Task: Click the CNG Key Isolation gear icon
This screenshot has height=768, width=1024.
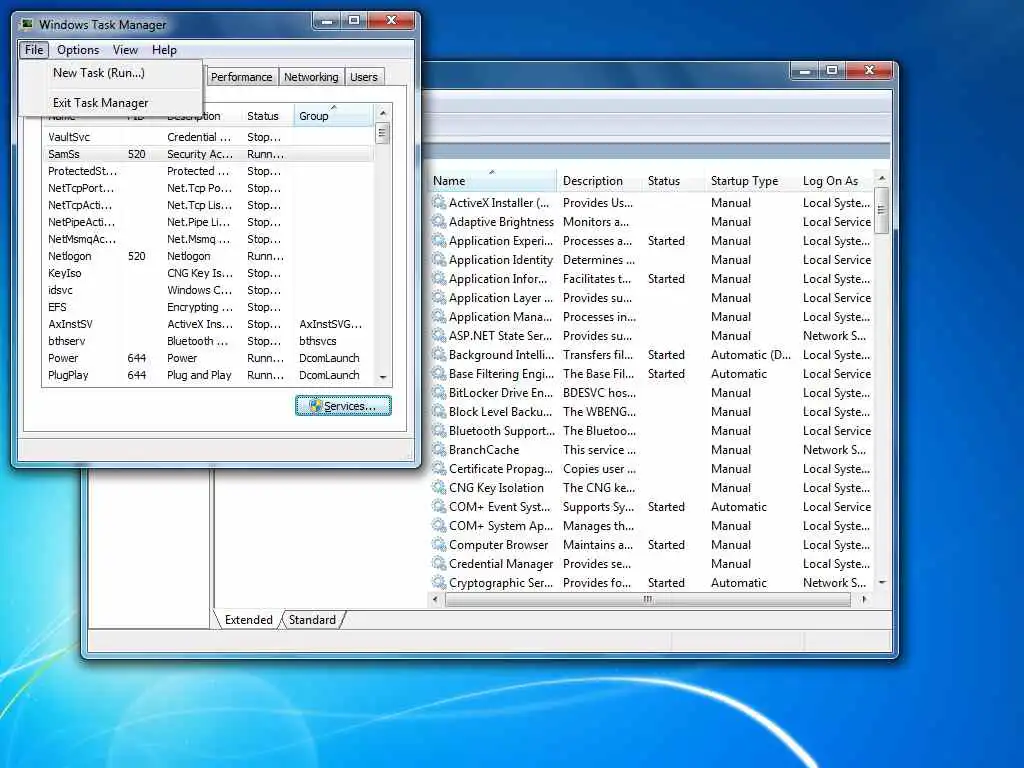Action: (439, 487)
